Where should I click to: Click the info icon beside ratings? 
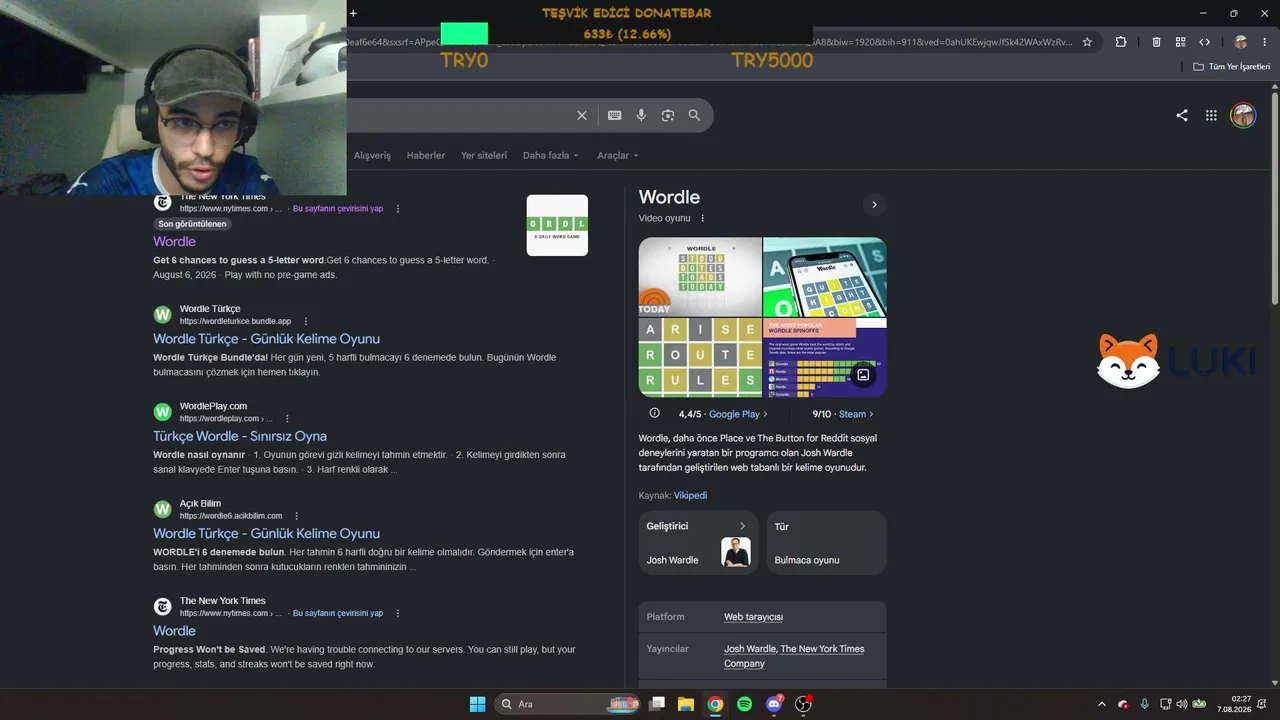tap(654, 413)
